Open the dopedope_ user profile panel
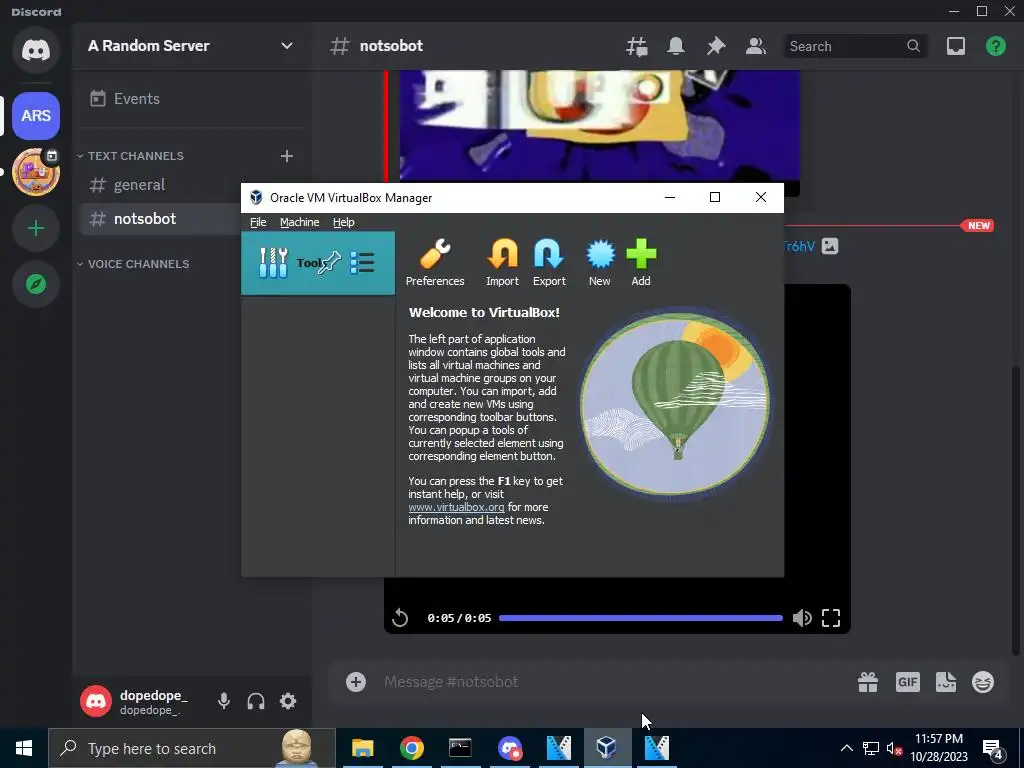 pos(137,701)
